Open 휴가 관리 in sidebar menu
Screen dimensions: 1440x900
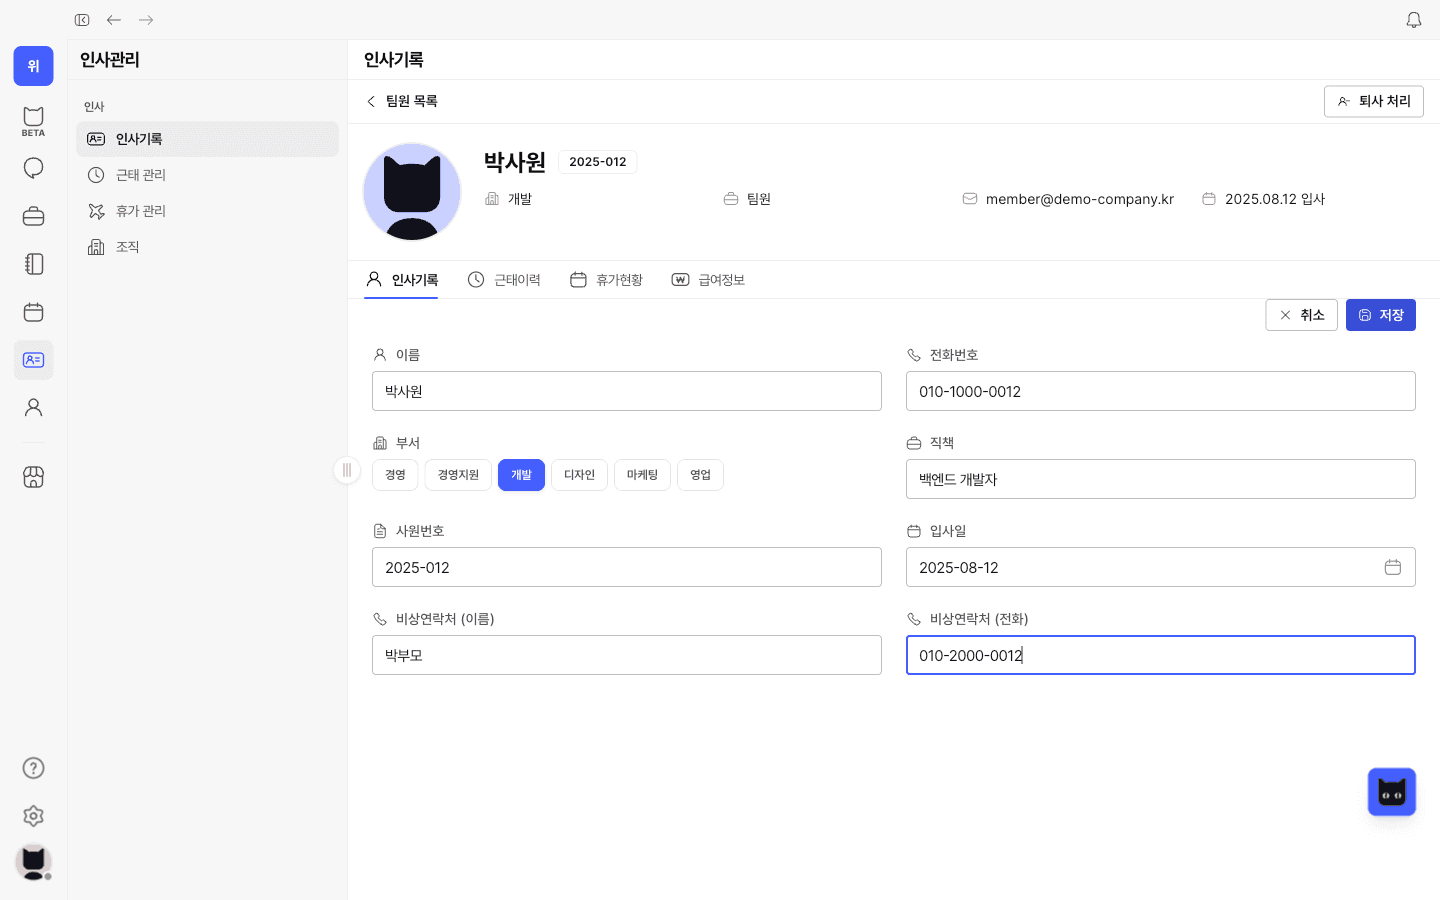click(207, 211)
